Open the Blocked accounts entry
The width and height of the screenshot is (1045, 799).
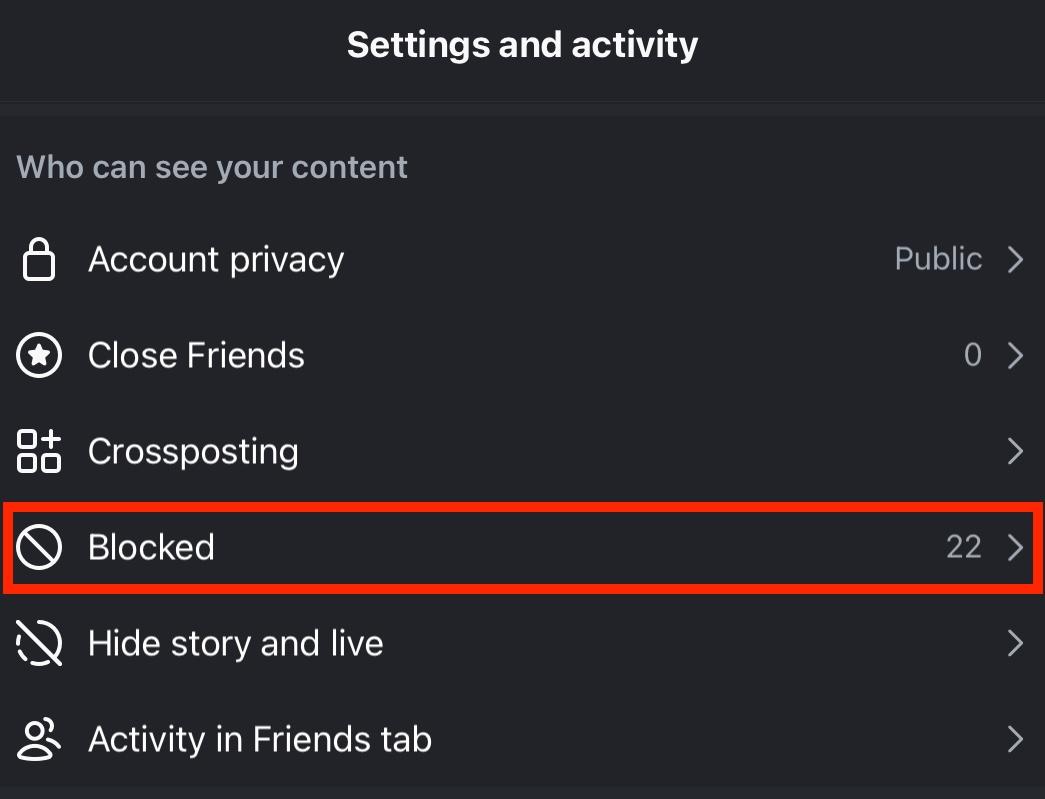click(151, 547)
